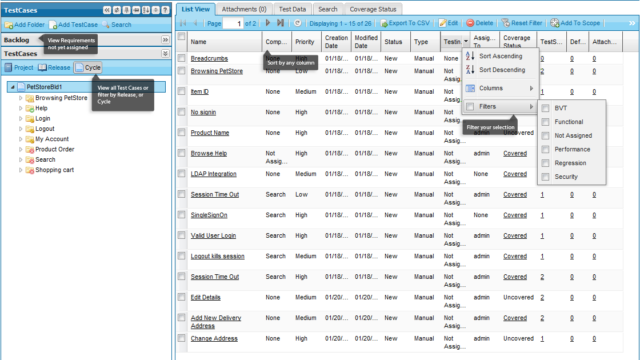
Task: Open help with the question mark icon
Action: point(165,10)
